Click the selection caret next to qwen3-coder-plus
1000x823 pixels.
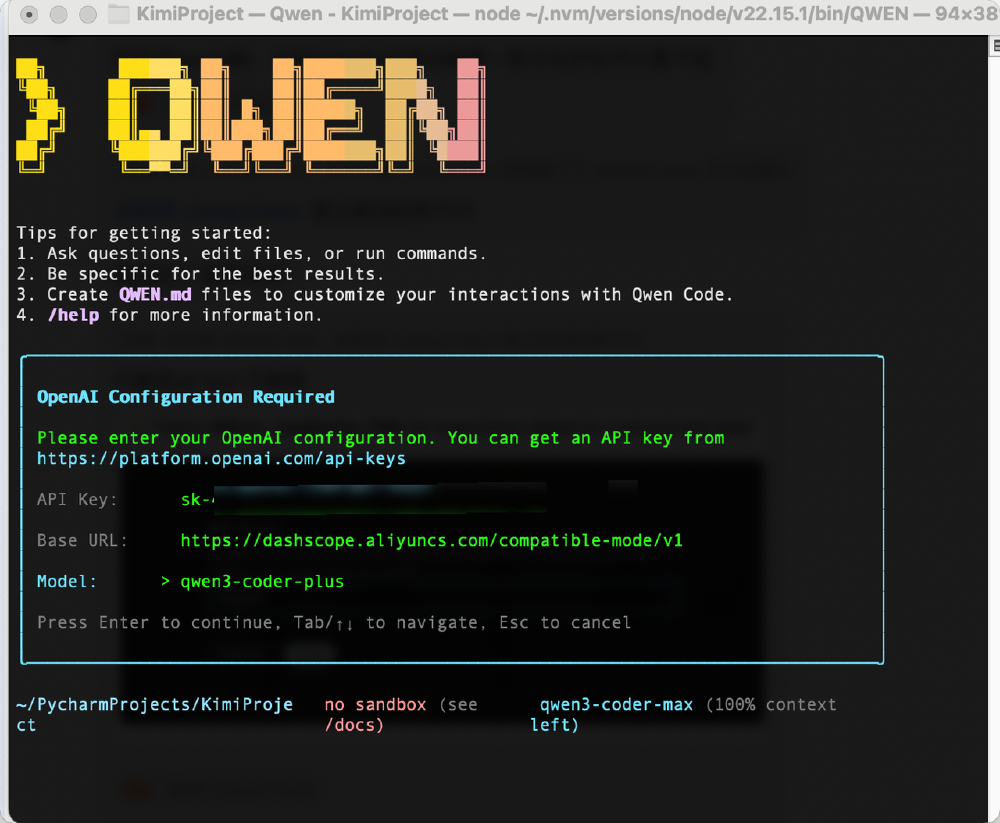pos(165,581)
